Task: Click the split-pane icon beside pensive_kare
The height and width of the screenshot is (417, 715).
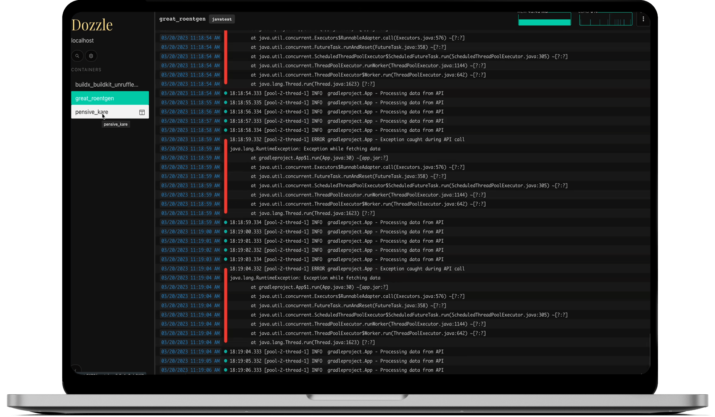Action: pos(142,113)
